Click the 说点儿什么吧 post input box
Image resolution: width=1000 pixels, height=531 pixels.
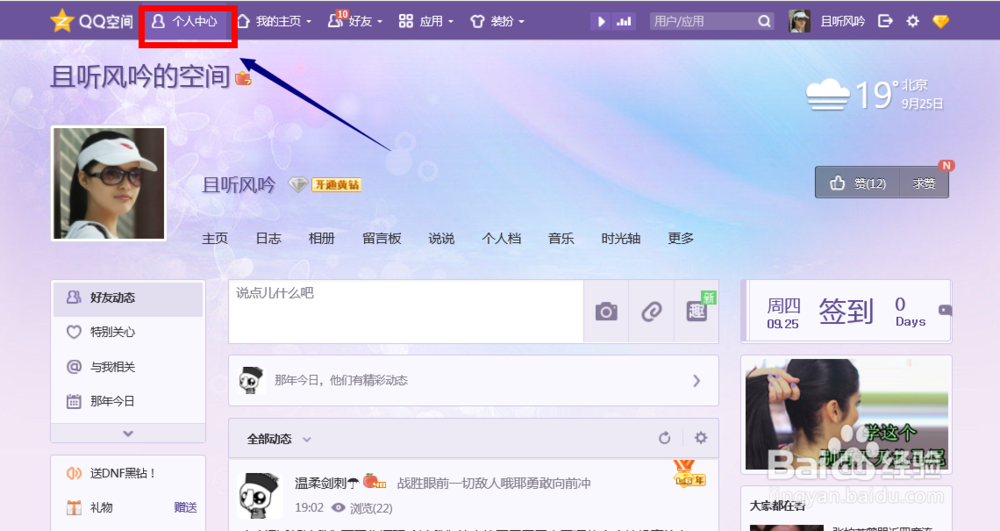click(406, 311)
